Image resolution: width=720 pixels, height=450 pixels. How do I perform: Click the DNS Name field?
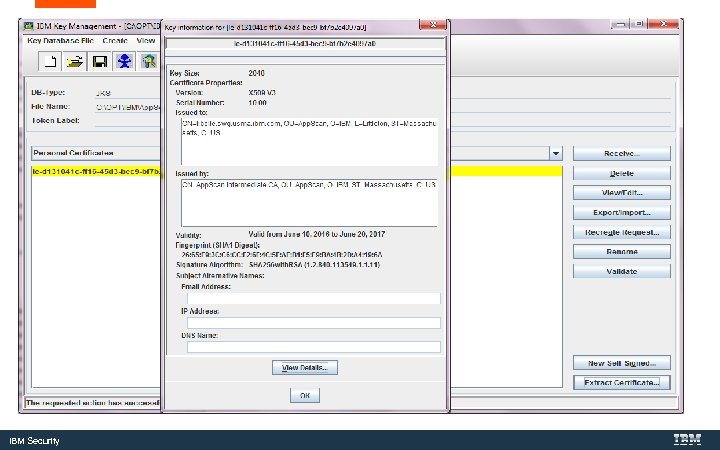314,347
